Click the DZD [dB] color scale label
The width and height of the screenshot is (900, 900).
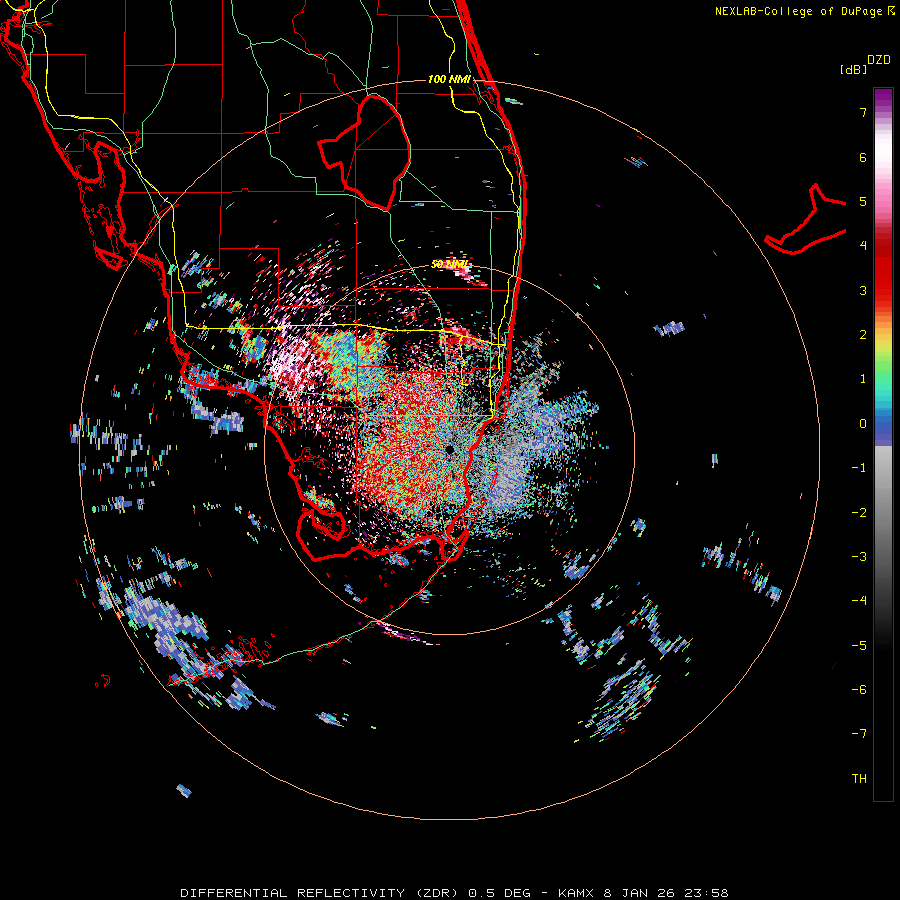point(865,64)
